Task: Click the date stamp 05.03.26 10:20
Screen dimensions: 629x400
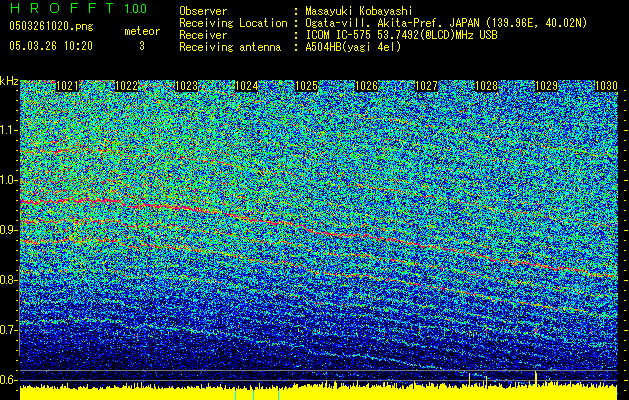Action: [x=51, y=46]
